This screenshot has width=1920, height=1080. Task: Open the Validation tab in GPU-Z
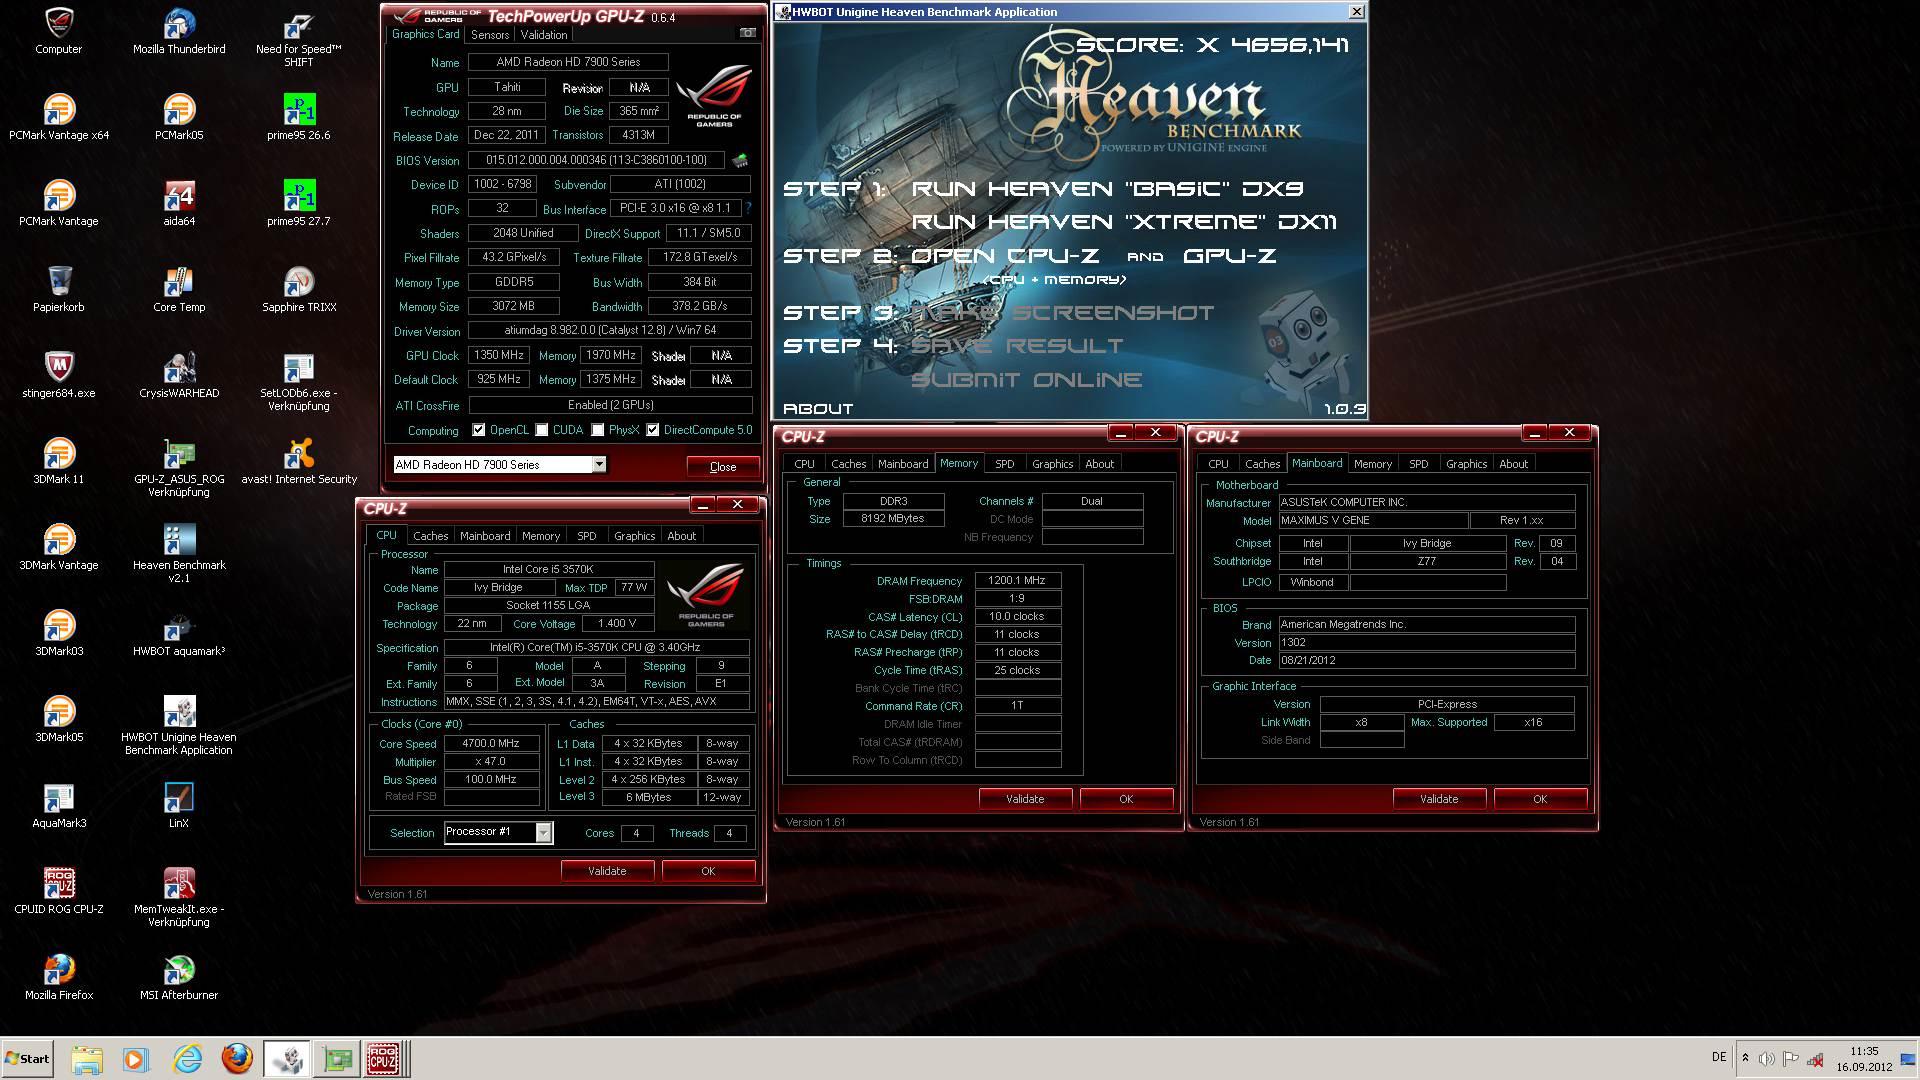coord(544,34)
